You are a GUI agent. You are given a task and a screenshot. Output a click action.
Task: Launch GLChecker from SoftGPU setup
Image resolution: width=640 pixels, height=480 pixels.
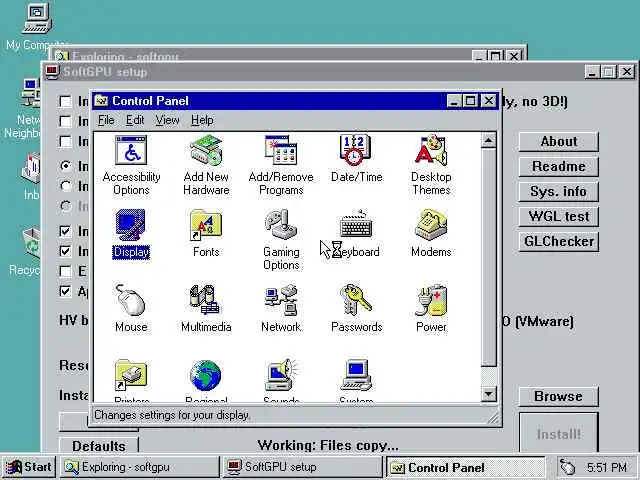[559, 241]
